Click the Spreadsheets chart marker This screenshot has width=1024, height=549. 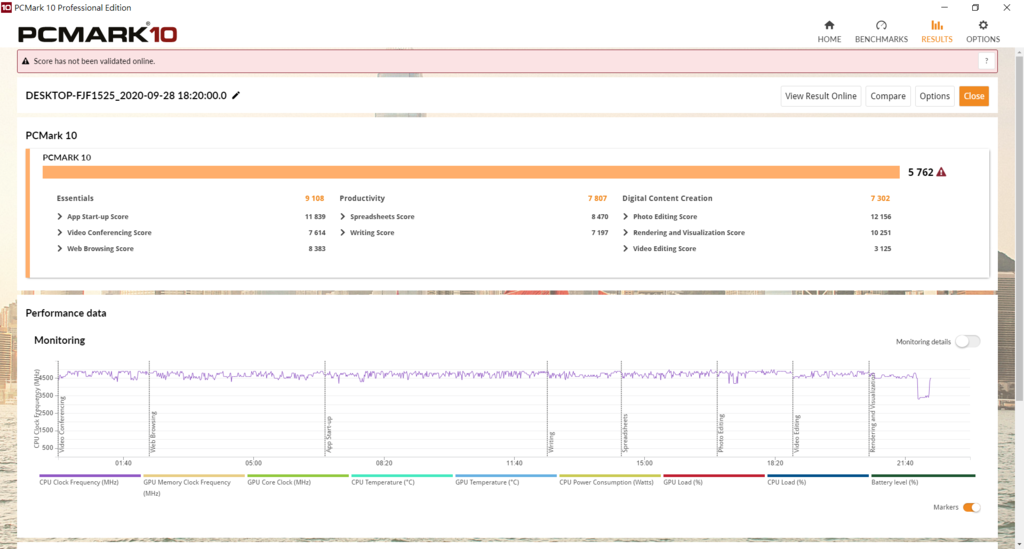coord(625,433)
